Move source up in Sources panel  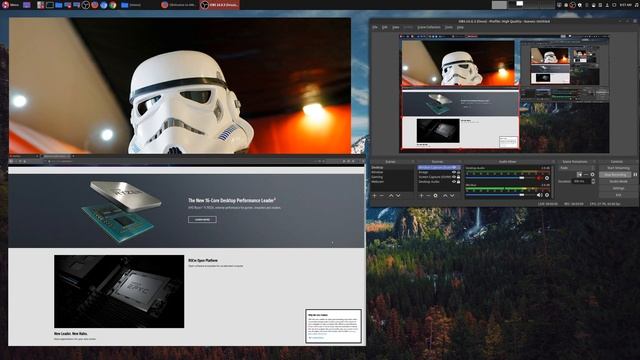click(x=445, y=196)
